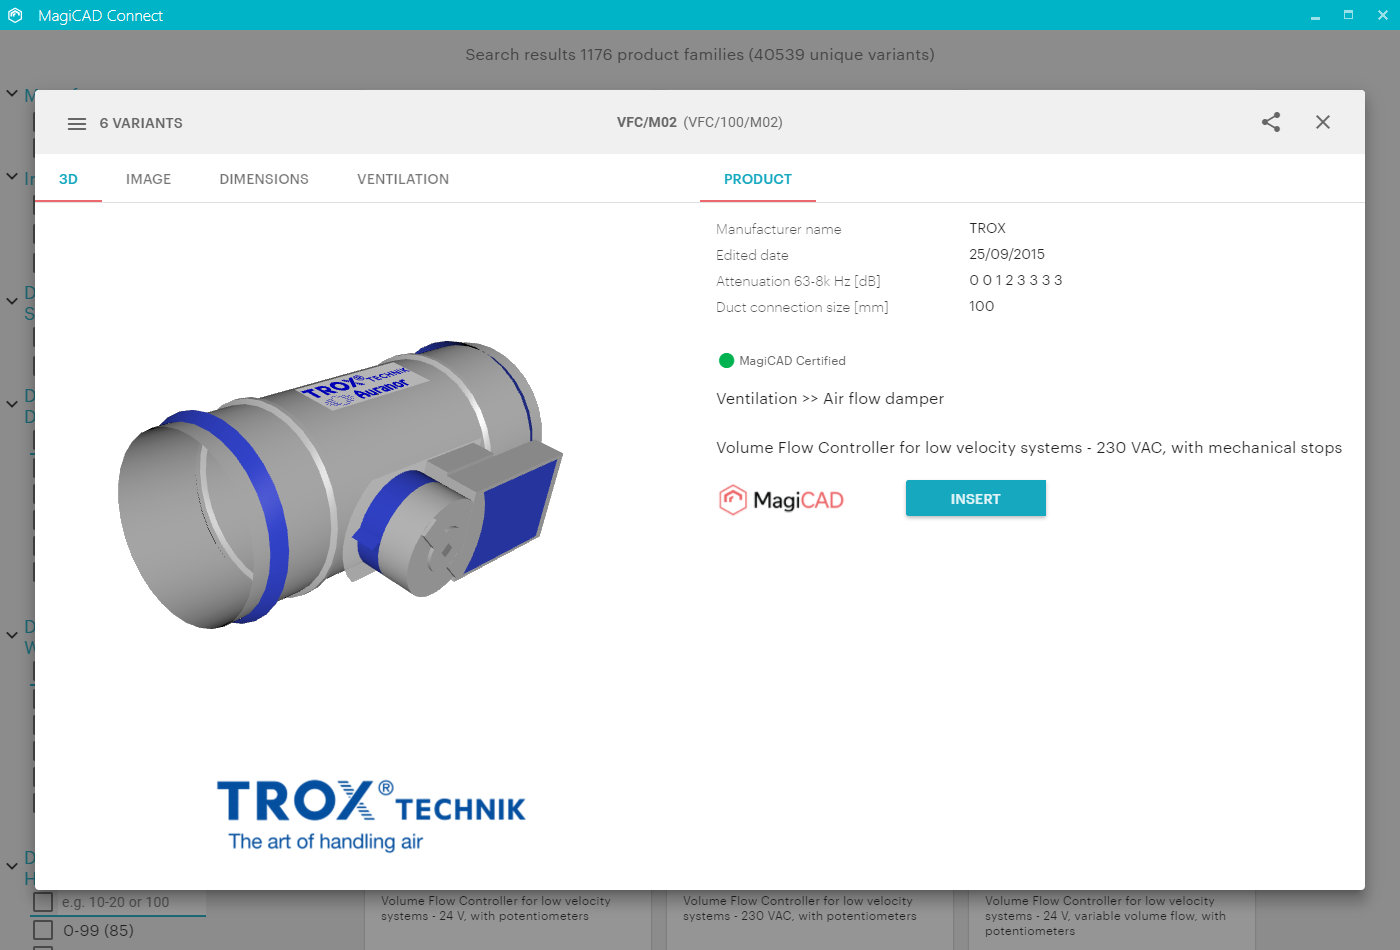
Task: Collapse the filter section labeled 'D D'
Action: coord(12,405)
